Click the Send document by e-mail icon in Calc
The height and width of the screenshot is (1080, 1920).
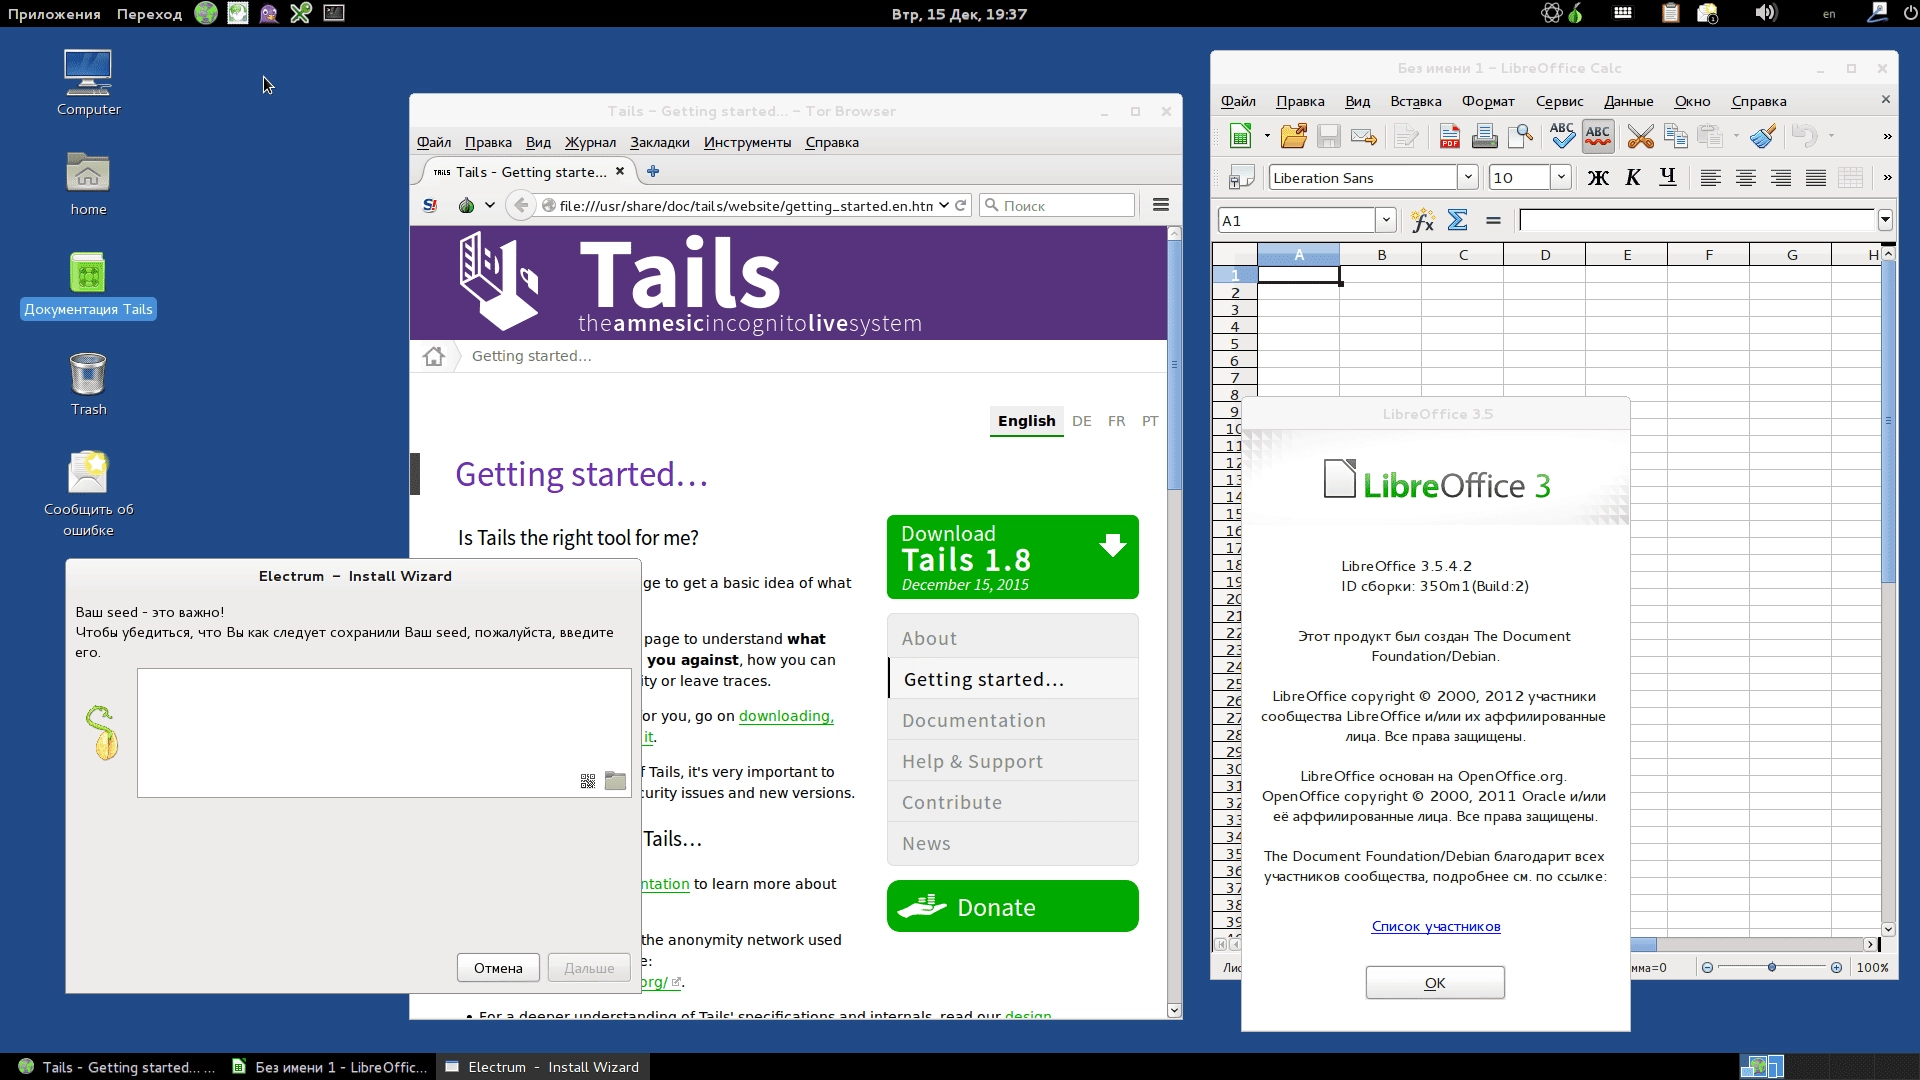(x=1363, y=136)
